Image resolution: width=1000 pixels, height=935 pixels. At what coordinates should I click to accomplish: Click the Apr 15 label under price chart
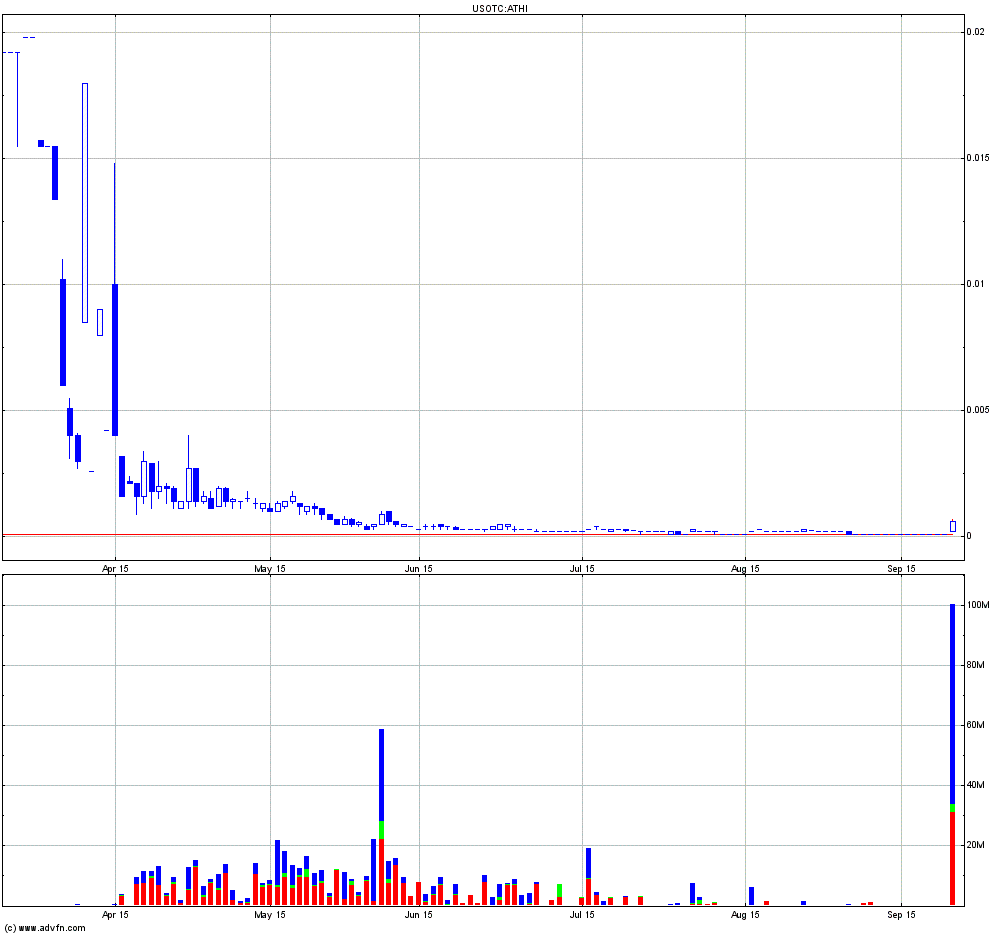[115, 569]
